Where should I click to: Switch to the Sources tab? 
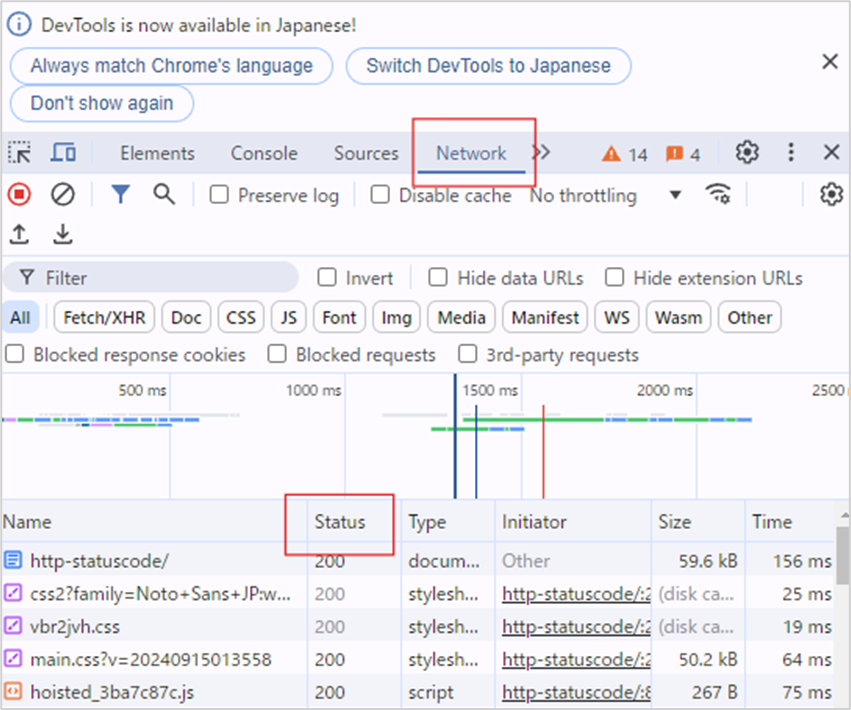click(x=366, y=153)
